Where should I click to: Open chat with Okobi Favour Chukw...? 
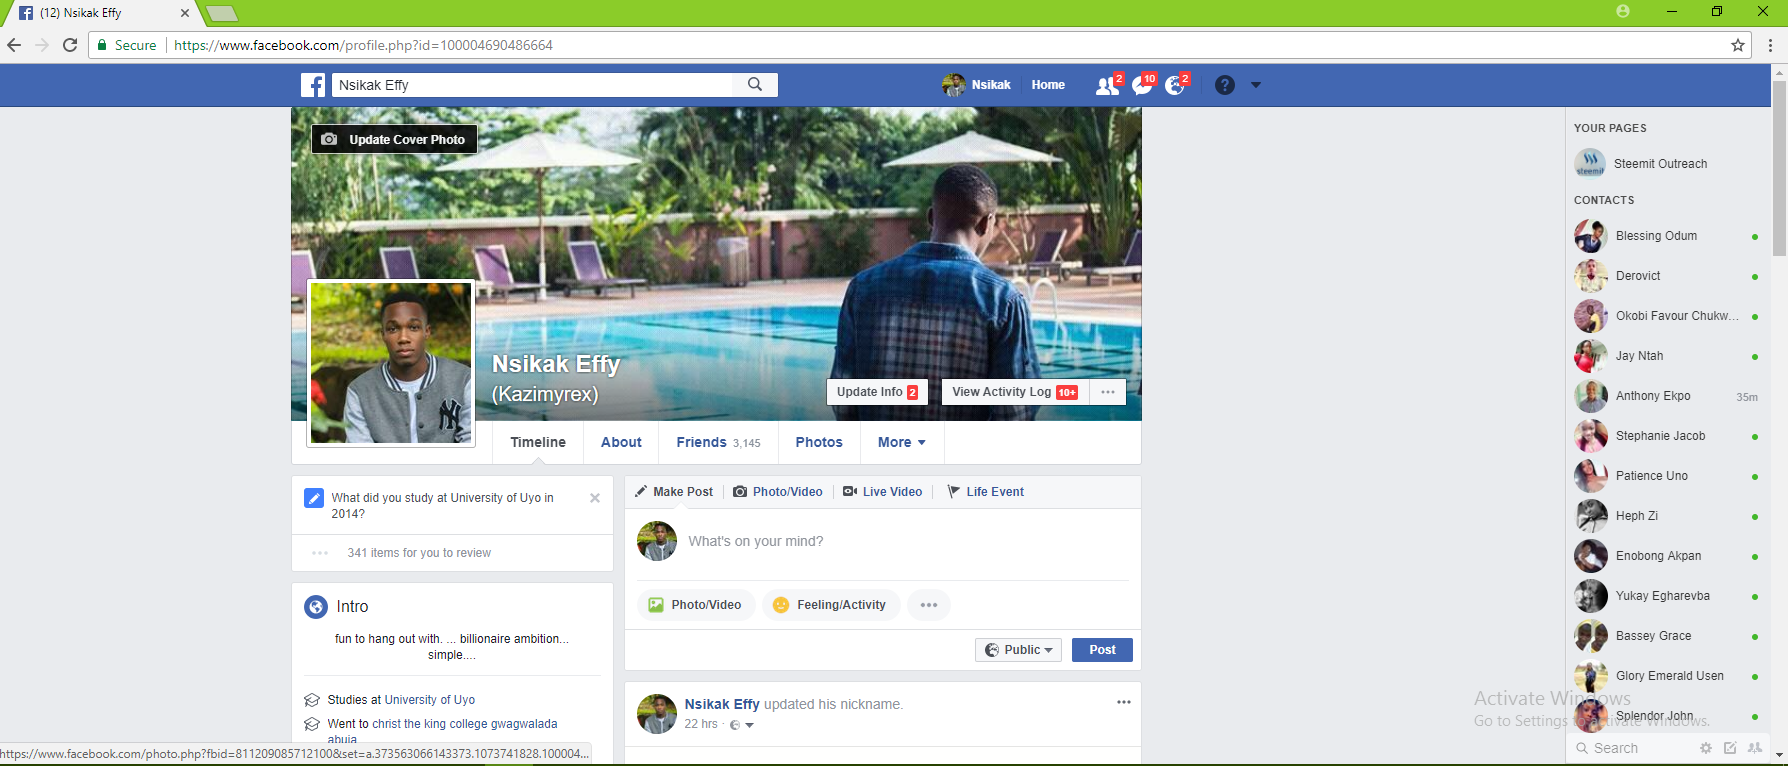click(1666, 316)
